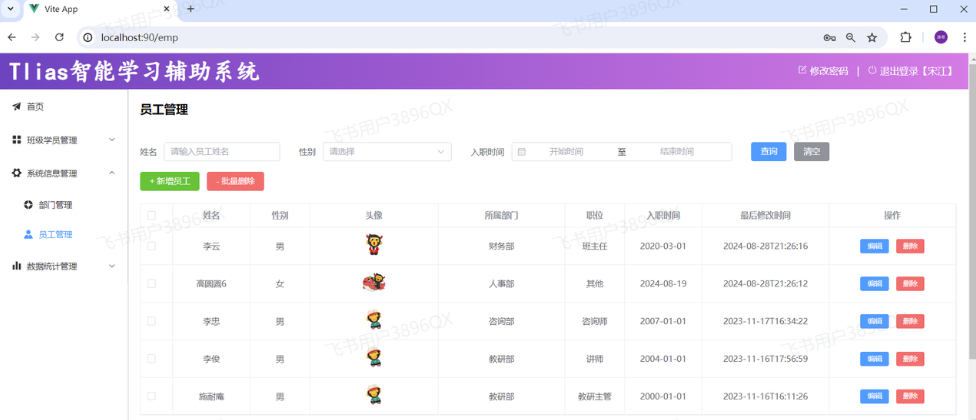Viewport: 976px width, 420px height.
Task: Click 李云 avatar image
Action: [373, 245]
